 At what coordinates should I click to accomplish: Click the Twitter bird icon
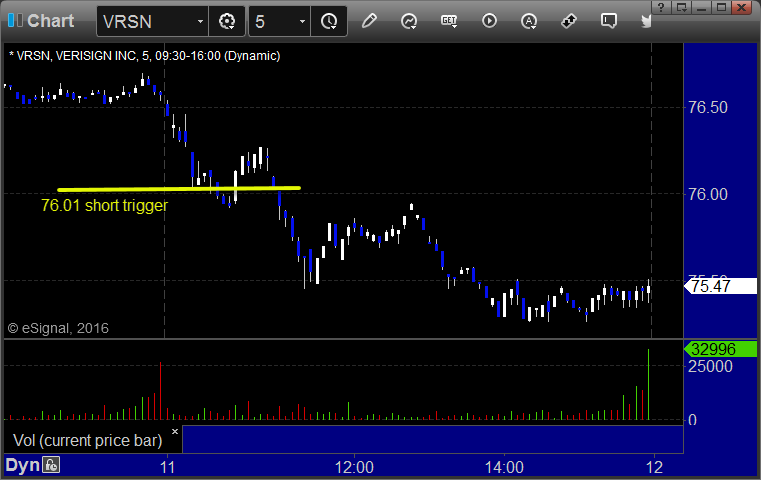tap(646, 21)
